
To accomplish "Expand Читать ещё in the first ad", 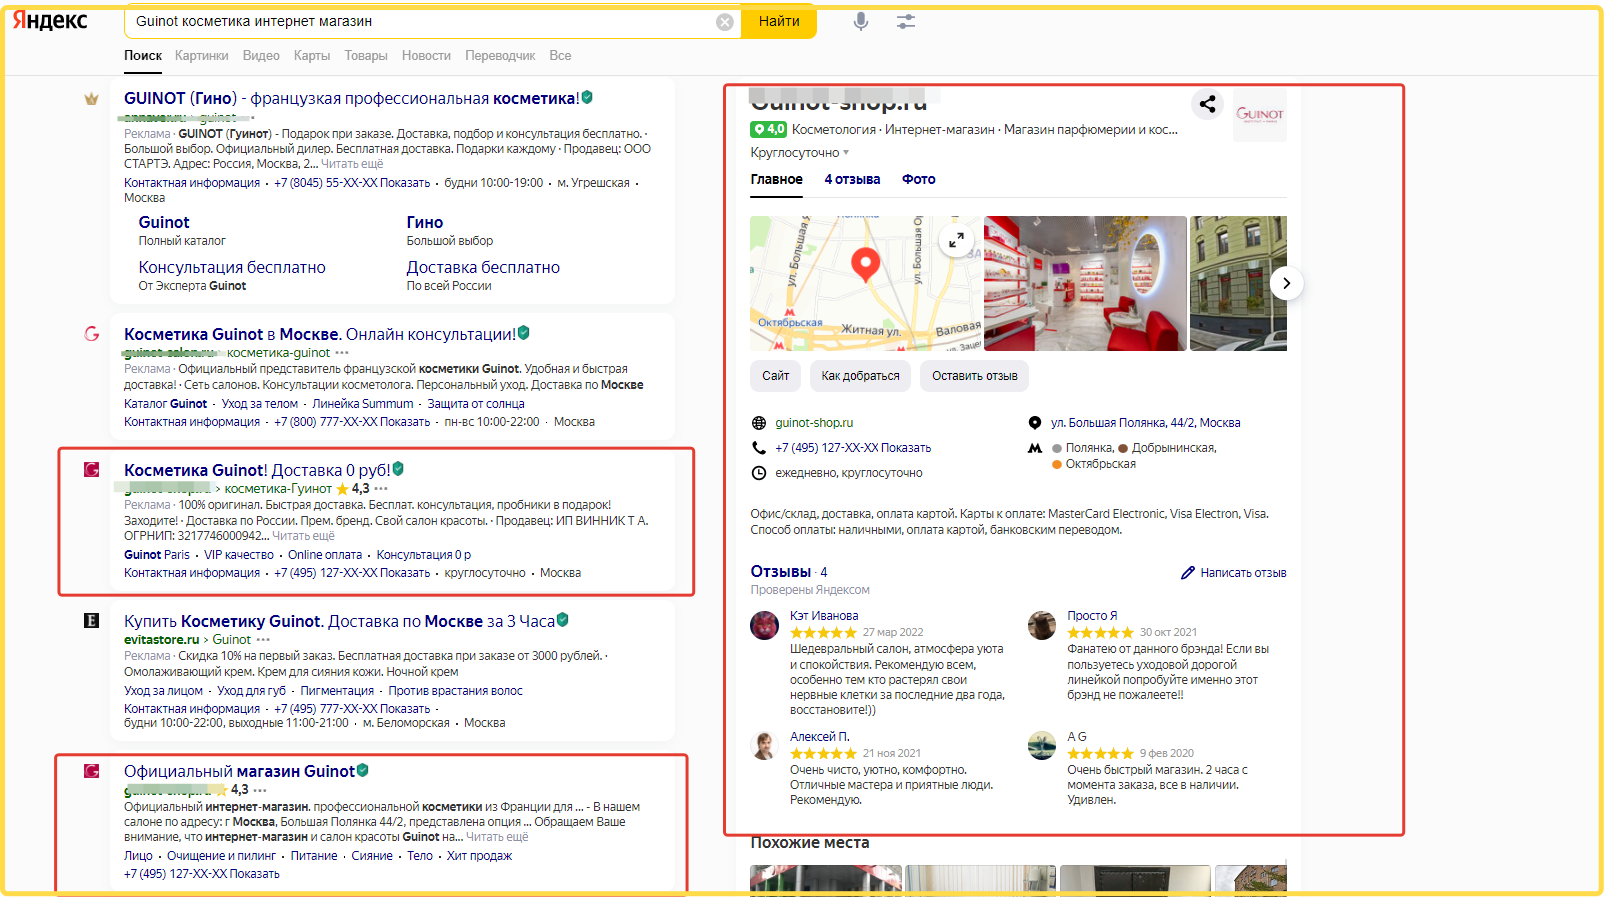I will pyautogui.click(x=352, y=164).
